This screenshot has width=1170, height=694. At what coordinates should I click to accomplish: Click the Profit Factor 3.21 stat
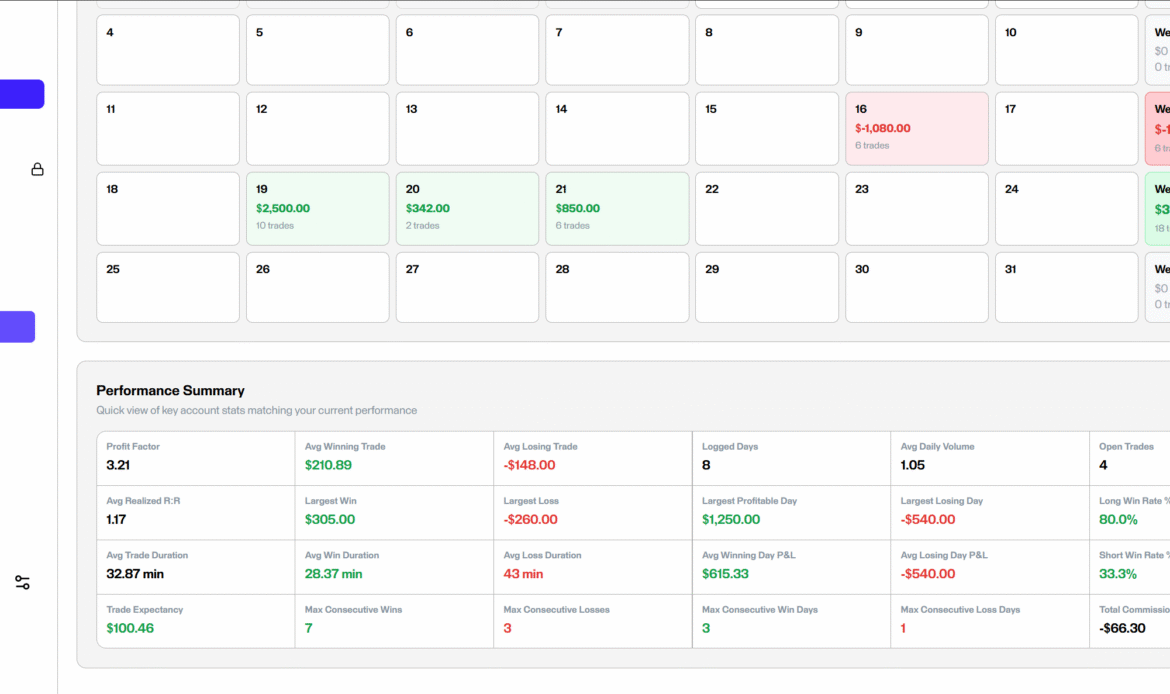[195, 458]
